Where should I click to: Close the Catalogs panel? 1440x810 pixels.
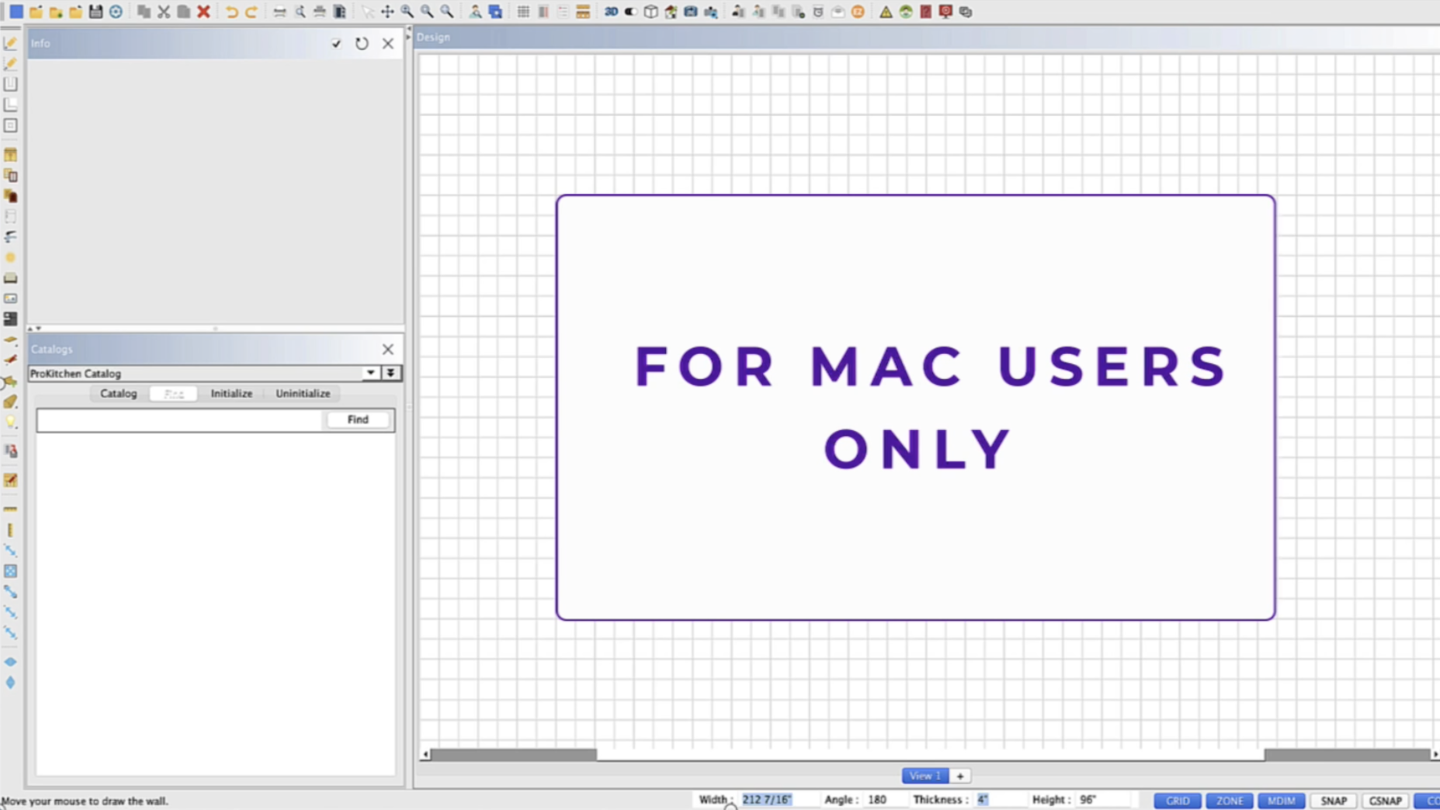tap(388, 349)
